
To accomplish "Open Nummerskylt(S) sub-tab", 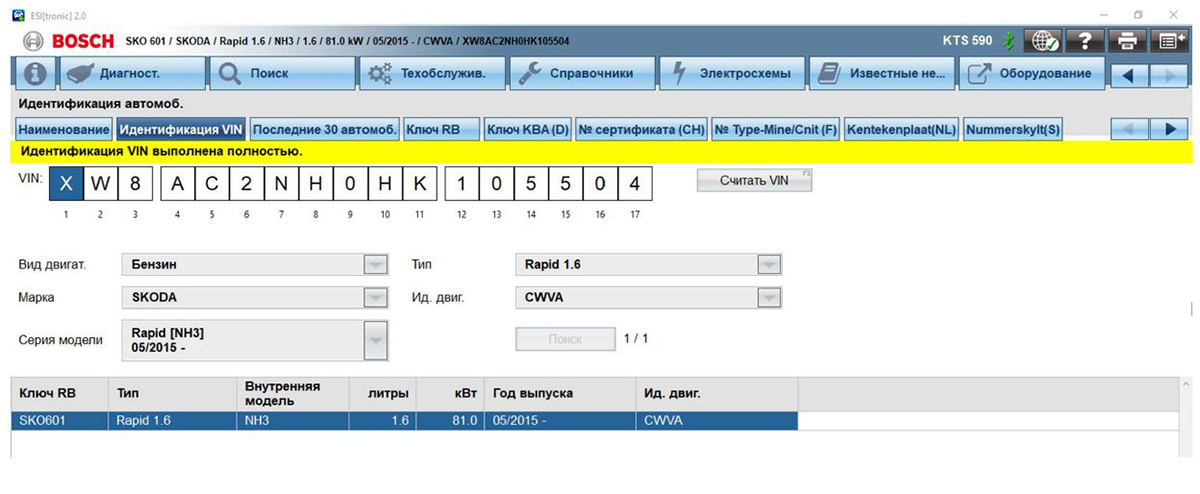I will [1012, 130].
